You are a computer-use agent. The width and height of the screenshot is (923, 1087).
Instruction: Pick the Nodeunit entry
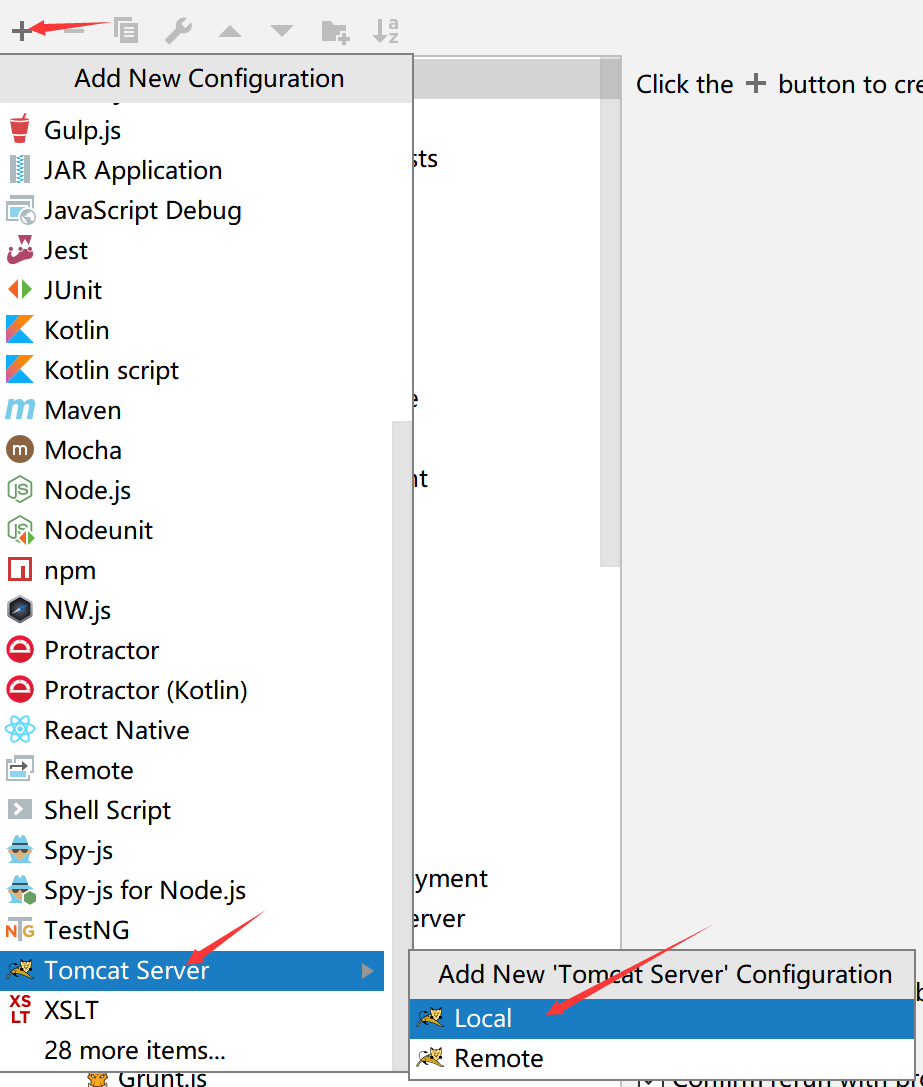[x=191, y=530]
